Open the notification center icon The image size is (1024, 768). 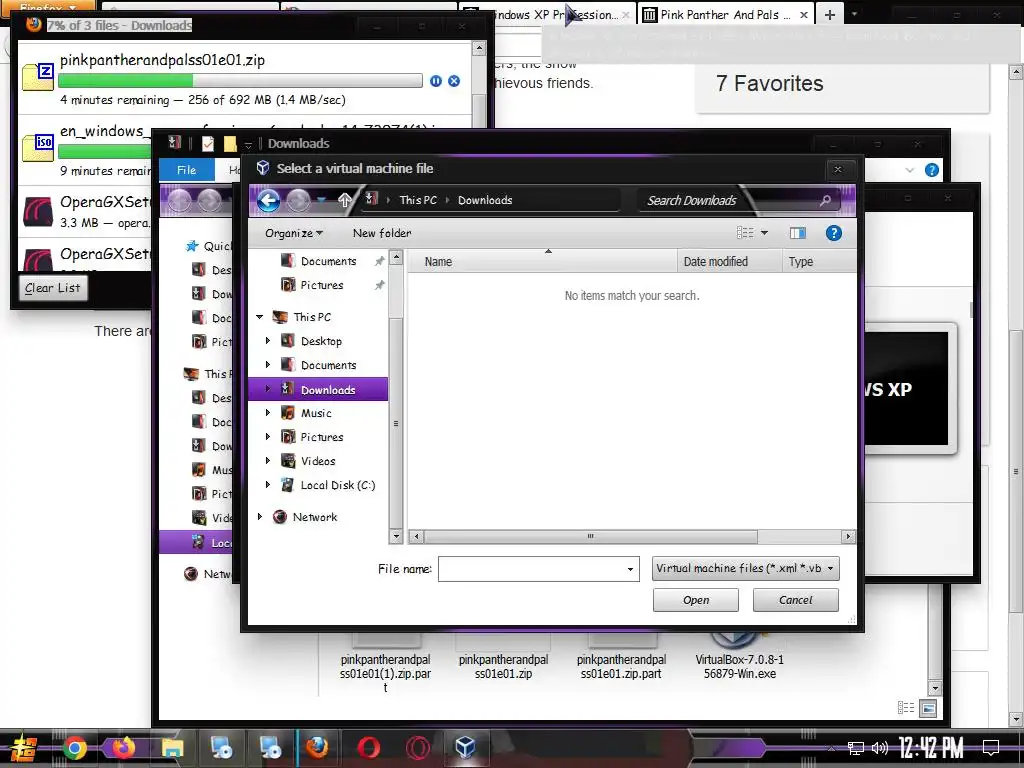coord(991,747)
